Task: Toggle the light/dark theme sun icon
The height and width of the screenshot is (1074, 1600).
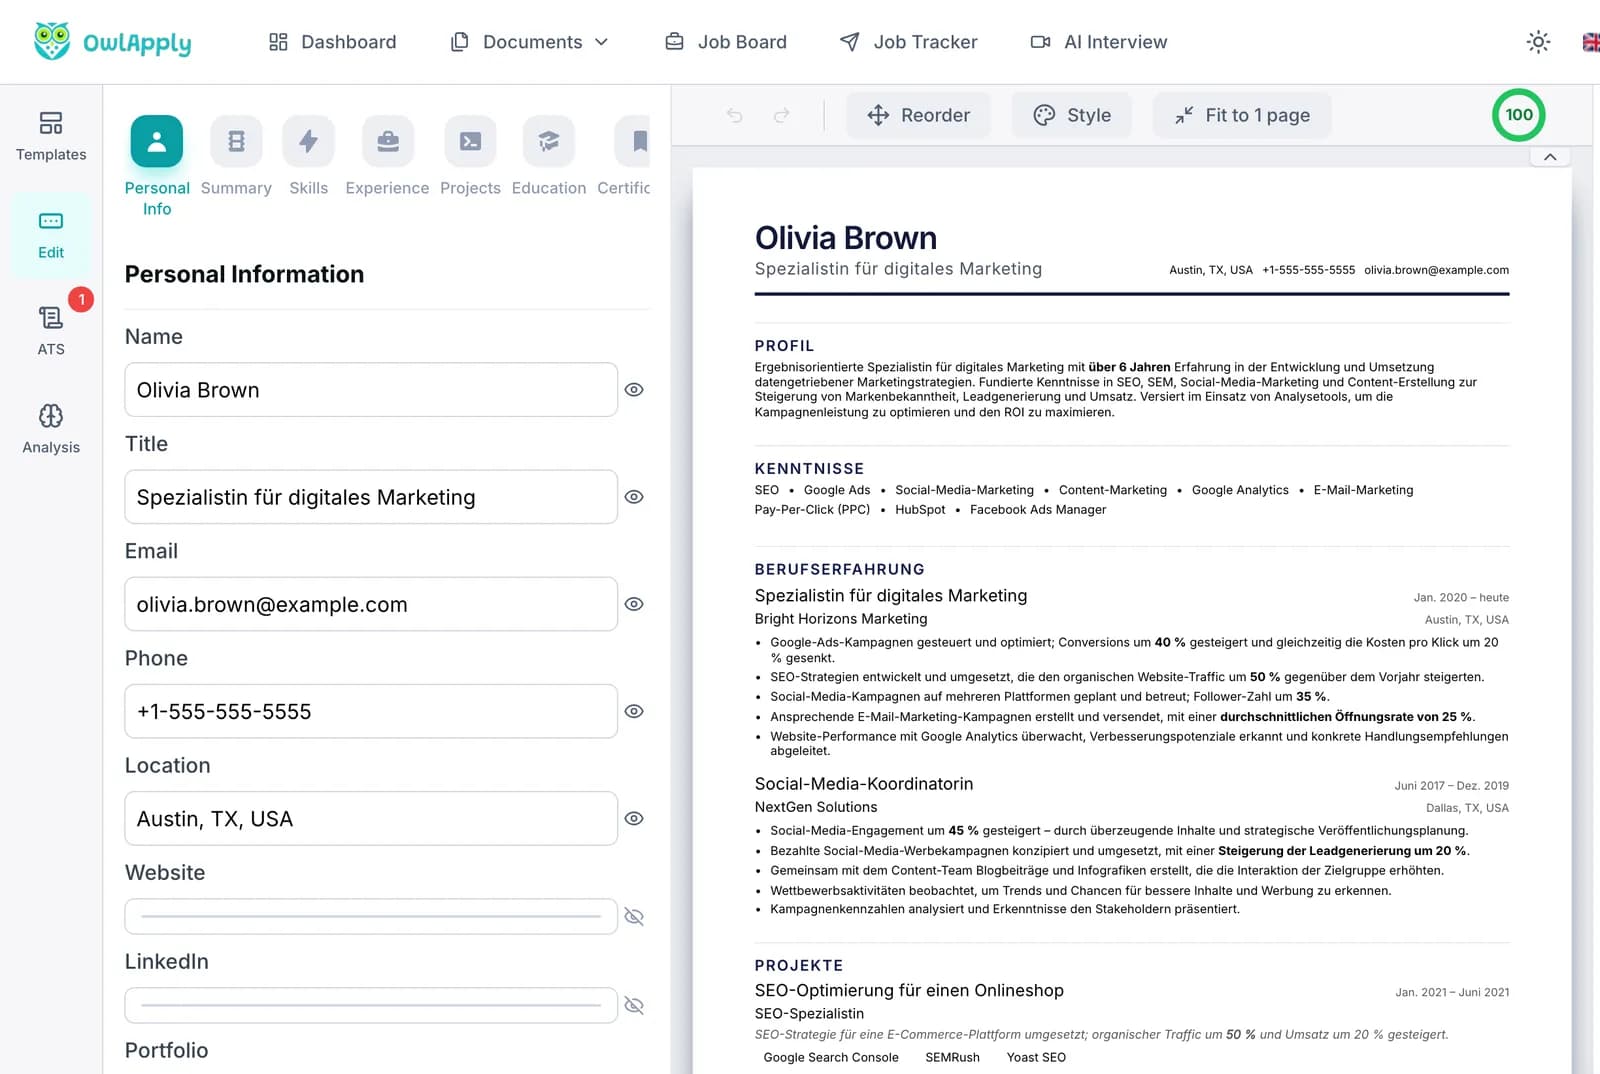Action: [x=1538, y=42]
